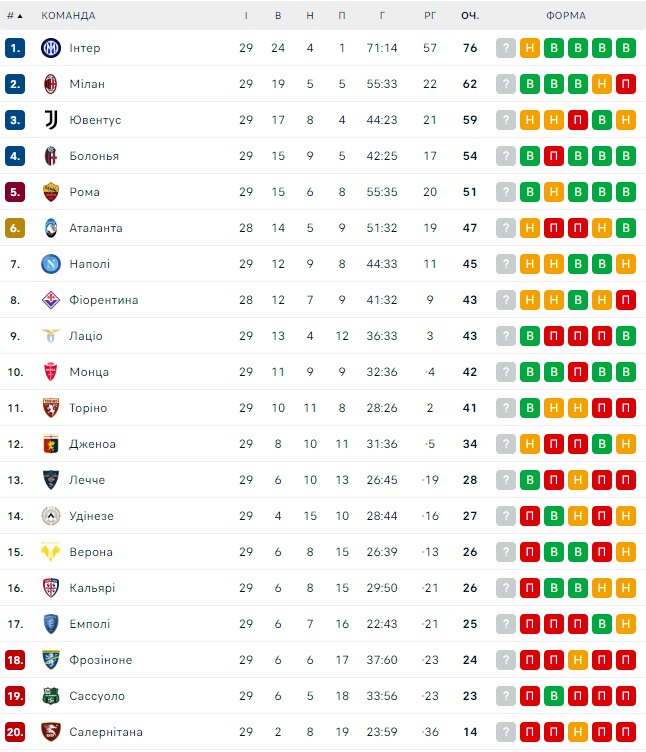This screenshot has height=752, width=646.
Task: Click the Salernitana team crest
Action: [51, 732]
